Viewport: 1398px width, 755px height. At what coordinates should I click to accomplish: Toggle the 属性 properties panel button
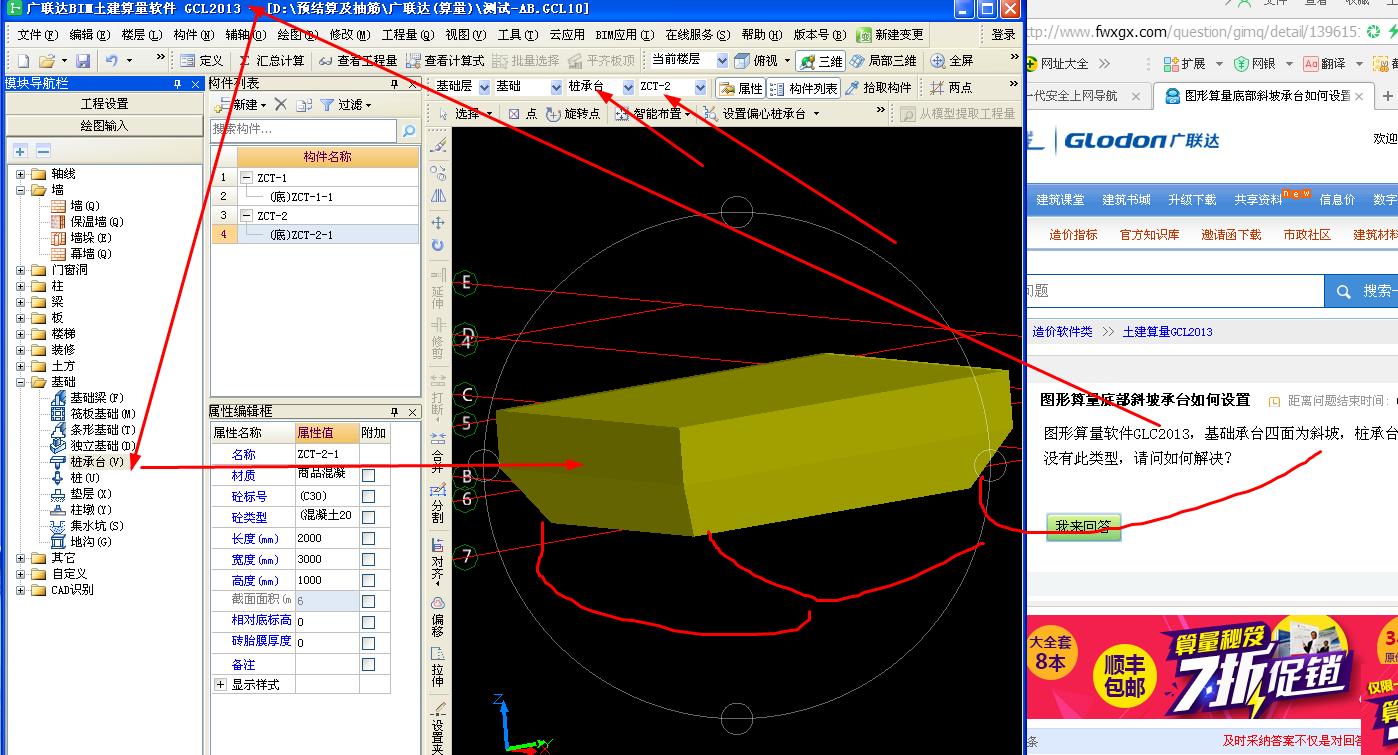(741, 88)
